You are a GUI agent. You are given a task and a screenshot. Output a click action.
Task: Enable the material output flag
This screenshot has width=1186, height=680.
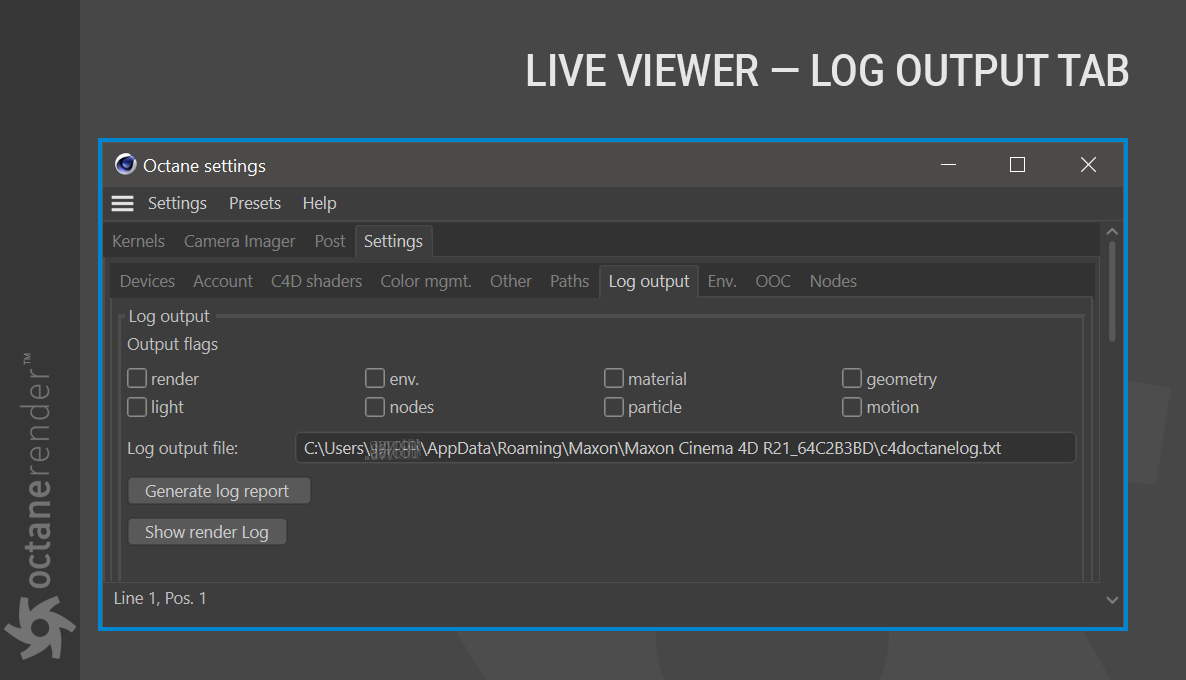coord(614,378)
